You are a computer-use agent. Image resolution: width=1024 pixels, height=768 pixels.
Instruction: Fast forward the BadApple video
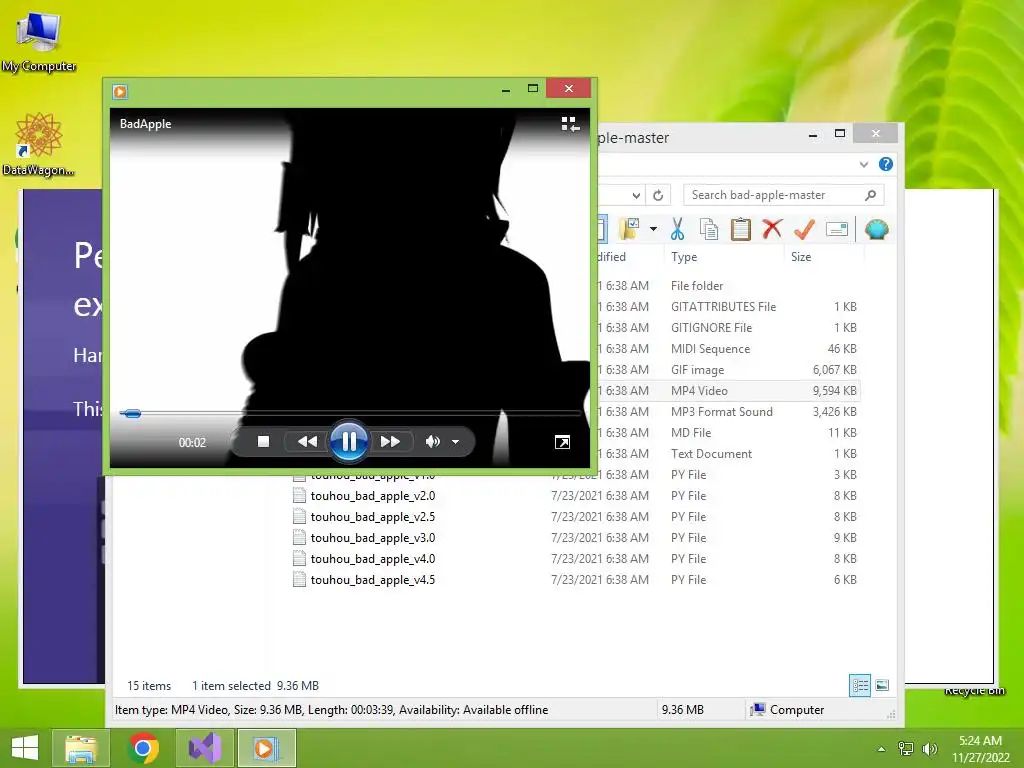coord(391,441)
